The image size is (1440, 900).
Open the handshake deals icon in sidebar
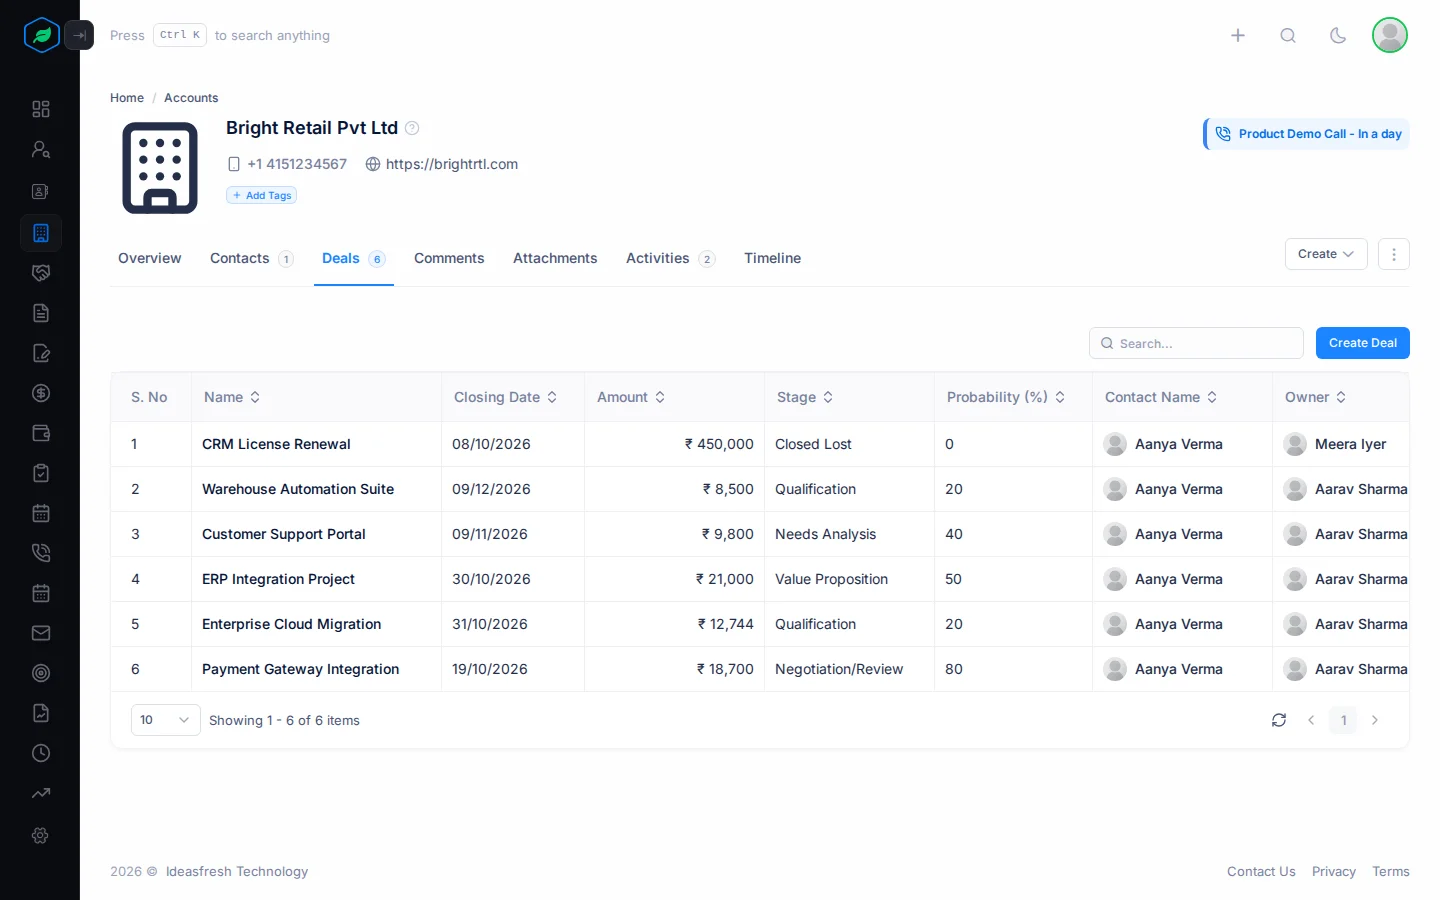41,273
